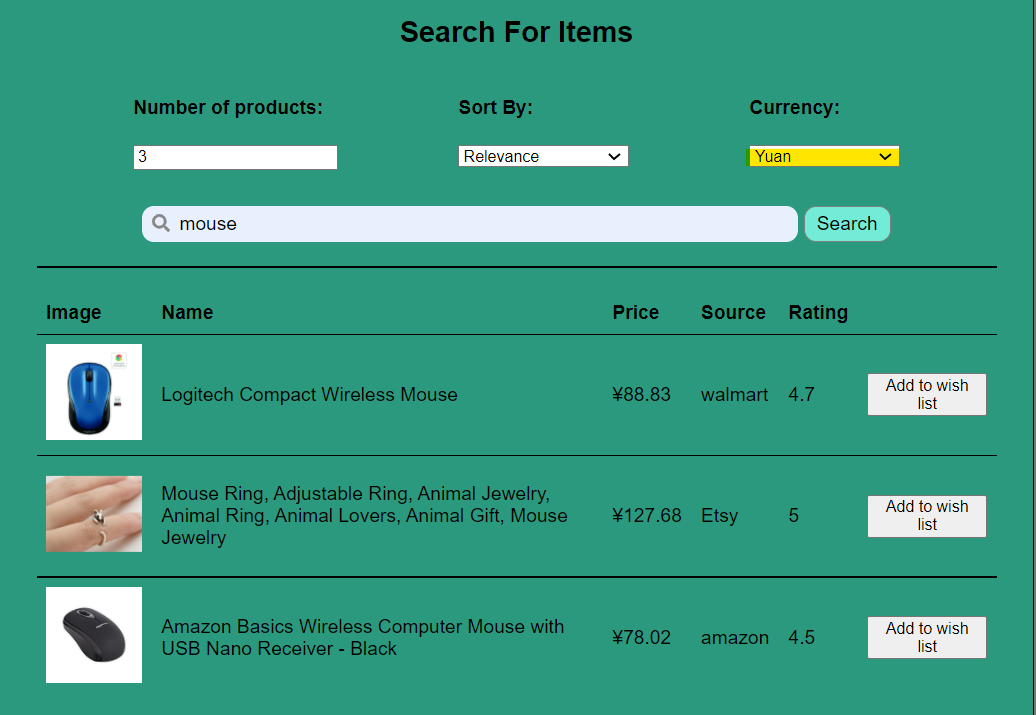The image size is (1036, 715).
Task: Click the amazon source cell
Action: pos(735,638)
